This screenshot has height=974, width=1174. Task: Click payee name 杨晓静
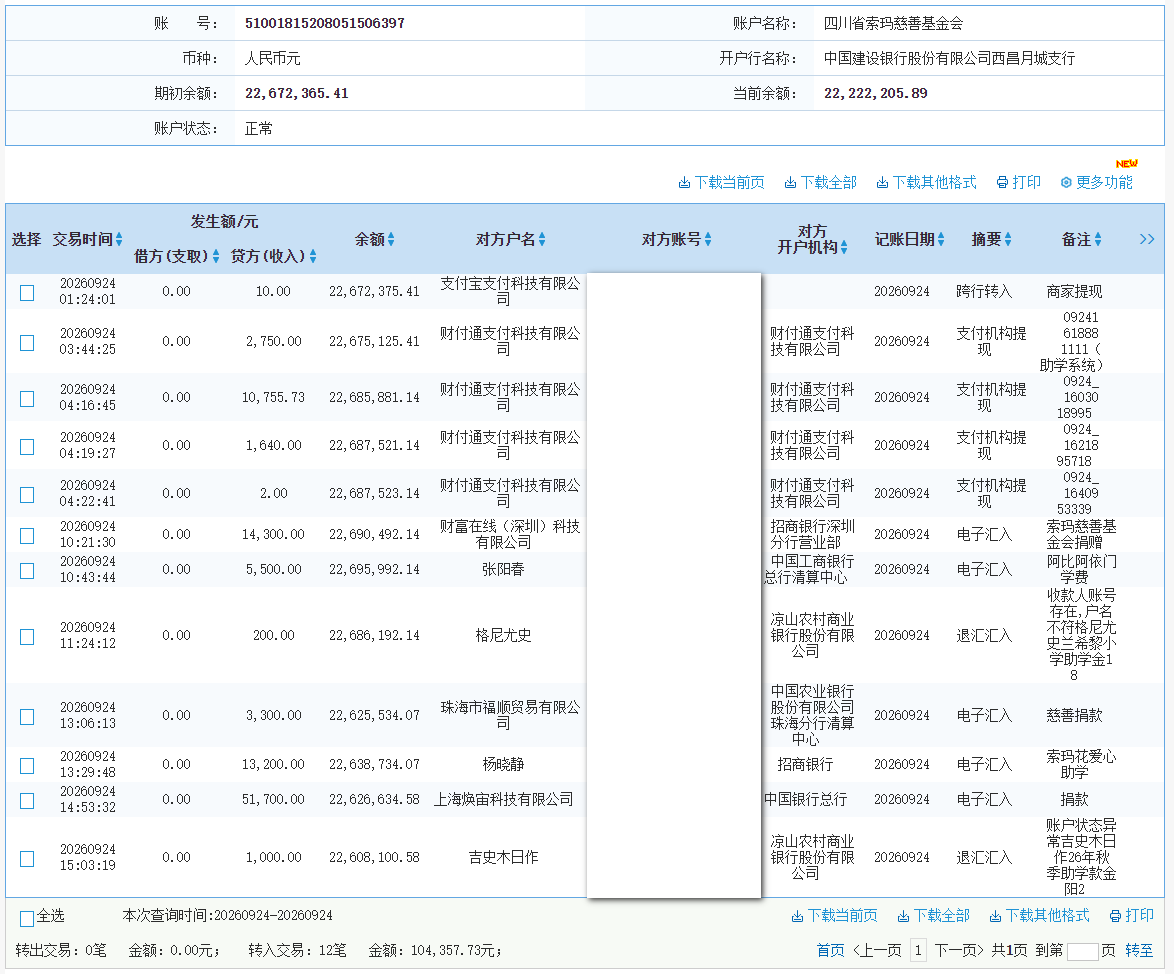[503, 764]
